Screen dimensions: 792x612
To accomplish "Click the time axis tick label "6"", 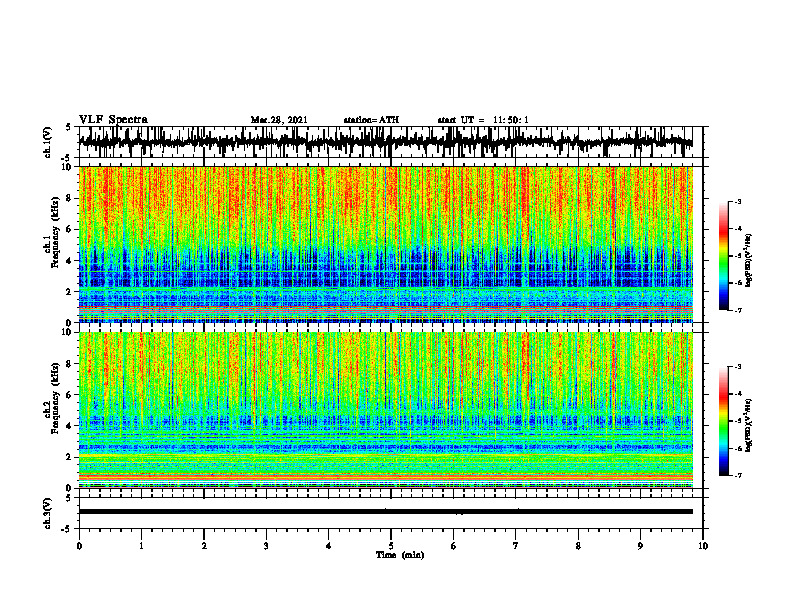I will pos(454,546).
